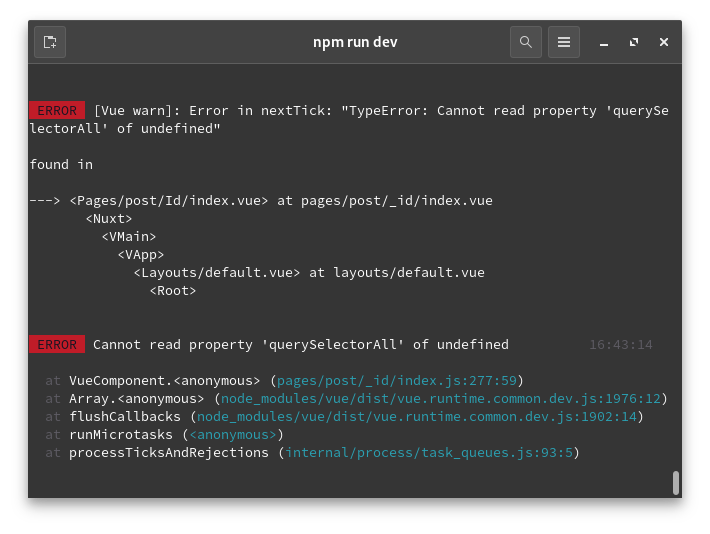Image resolution: width=710 pixels, height=534 pixels.
Task: Click the <Nuxt> component line
Action: 109,219
